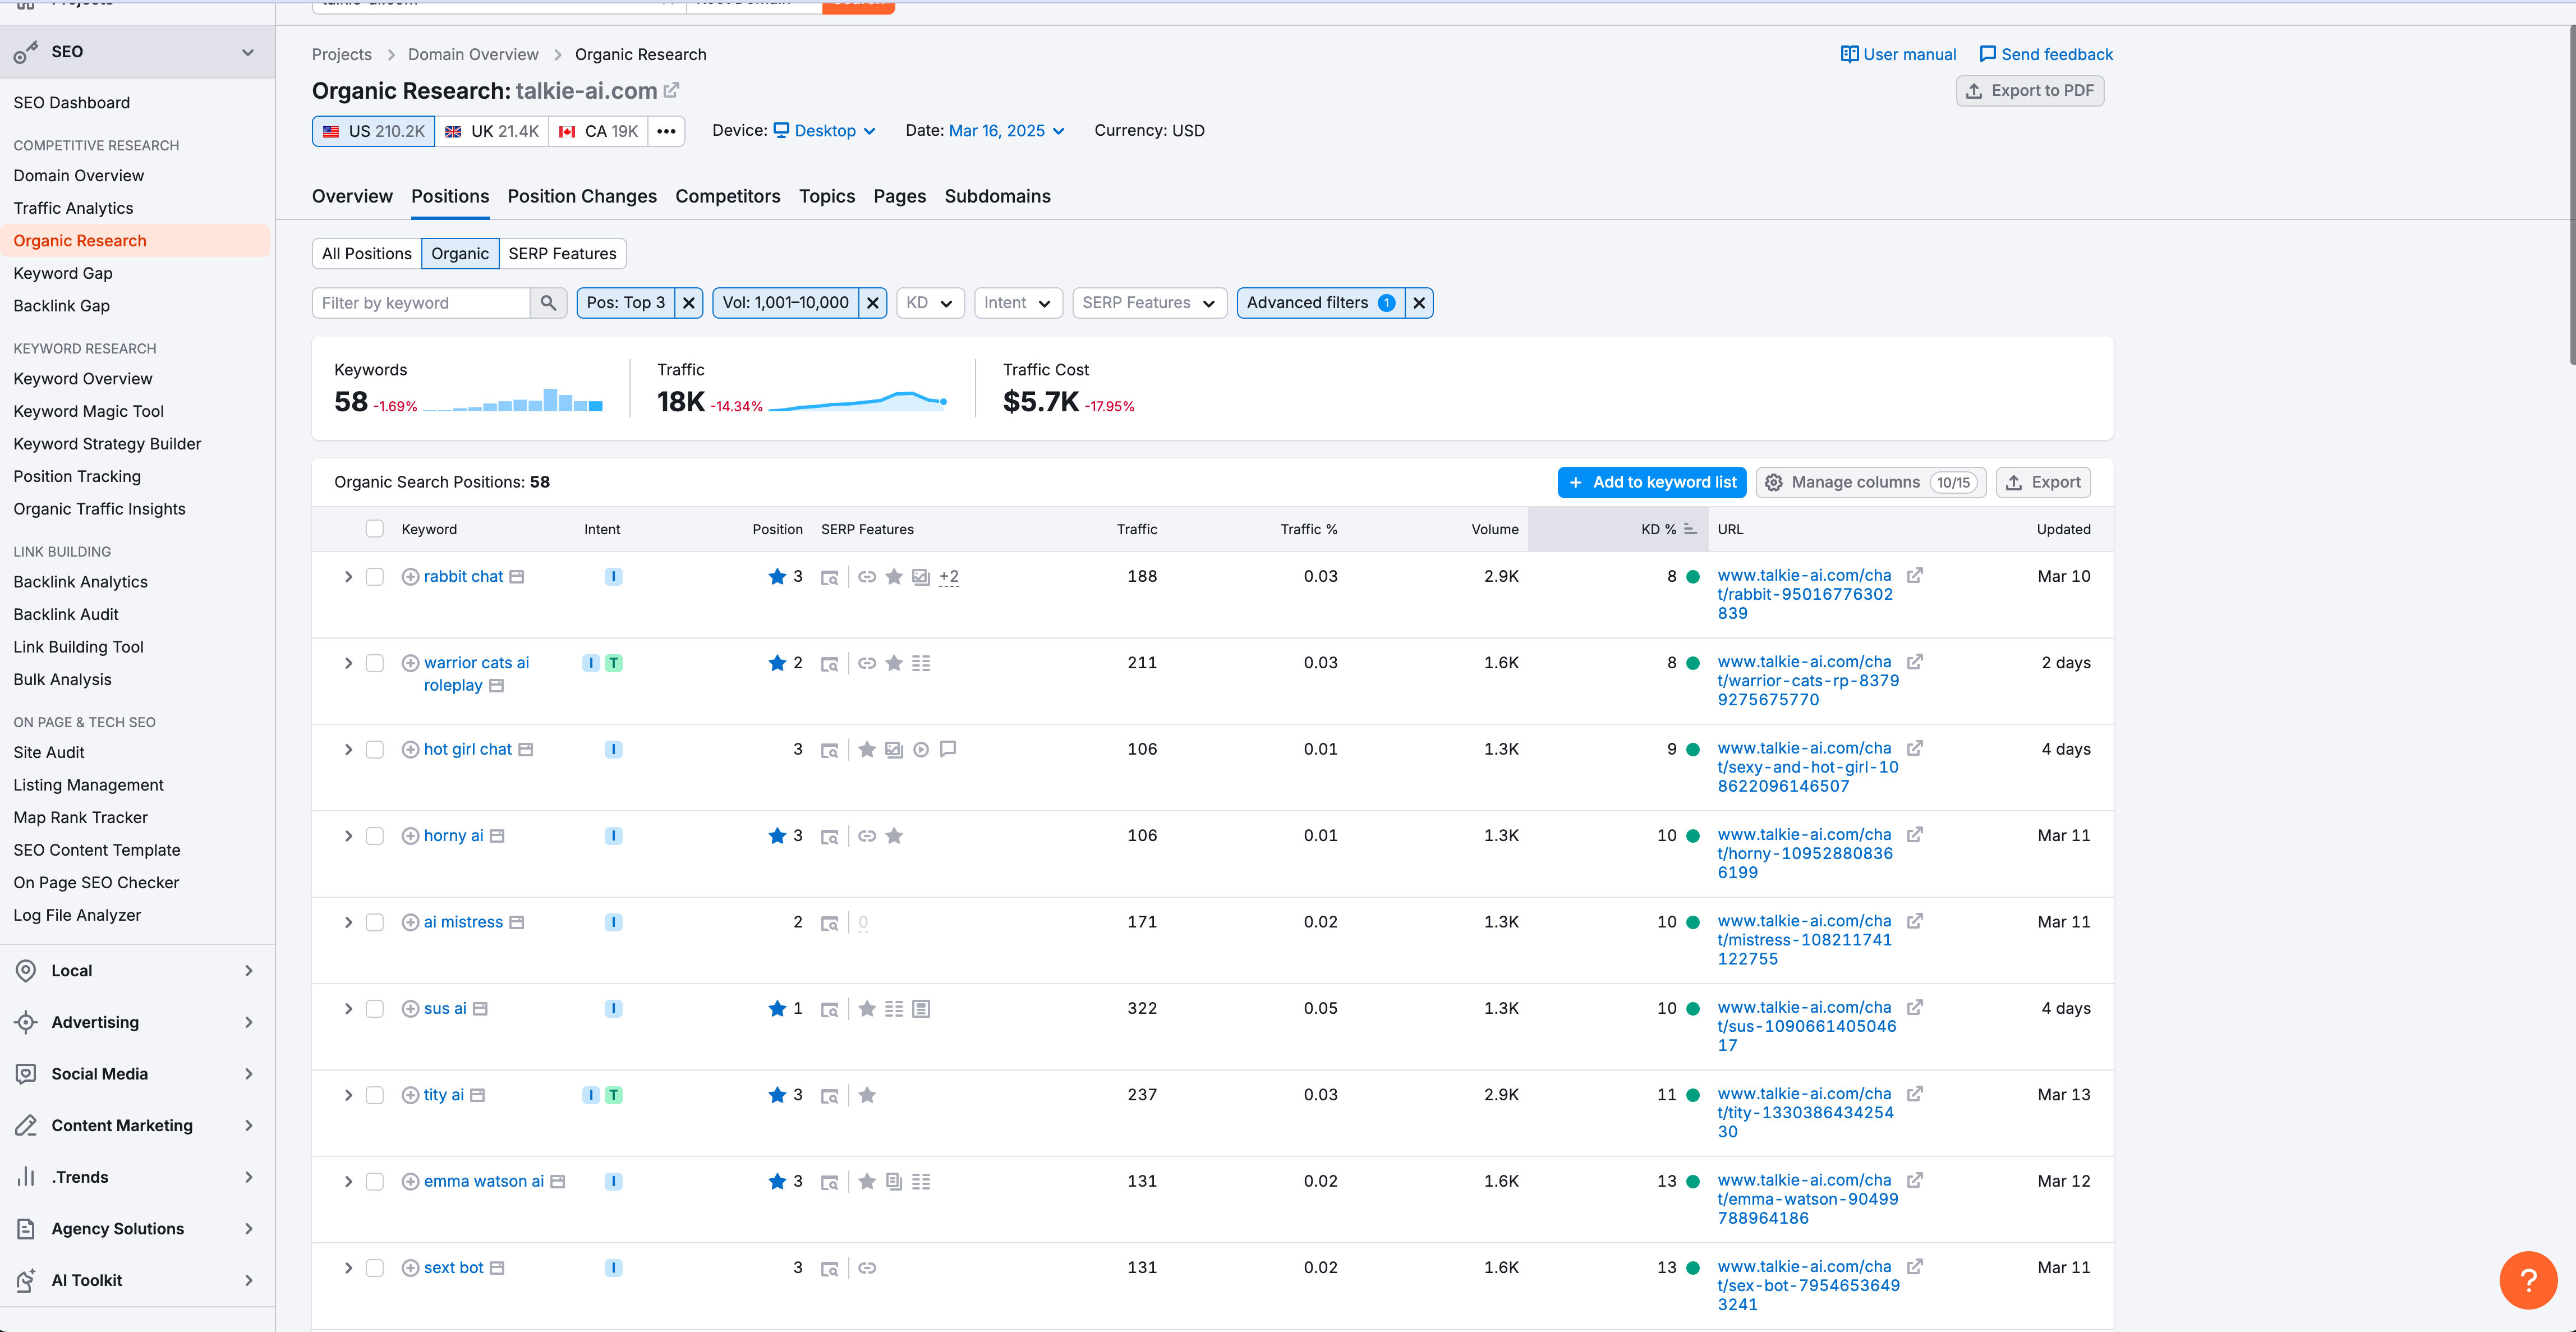The image size is (2576, 1332).
Task: Select the SERP Features positions tab
Action: [x=562, y=254]
